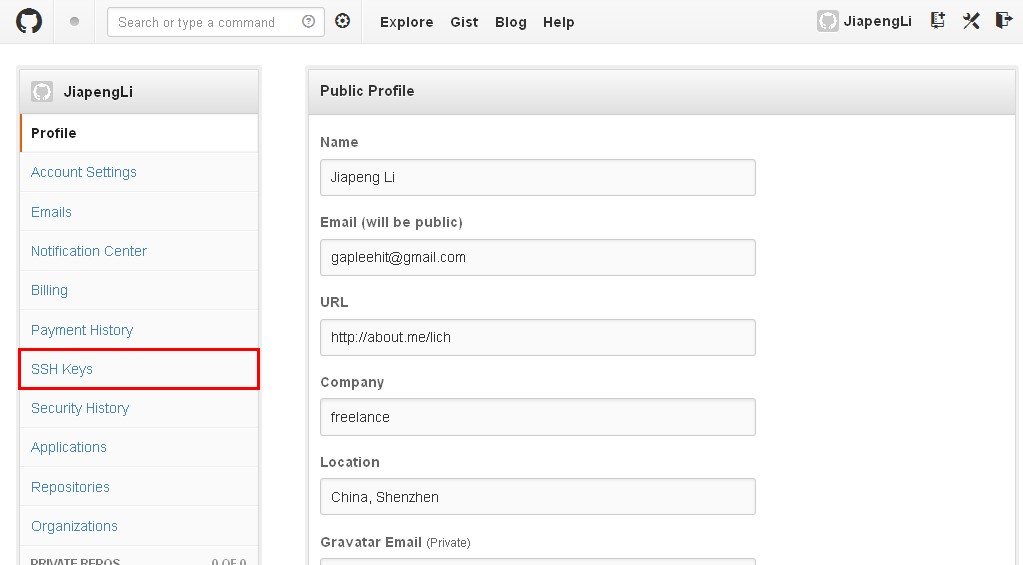Open the advanced search gear icon
This screenshot has width=1023, height=565.
pos(343,21)
